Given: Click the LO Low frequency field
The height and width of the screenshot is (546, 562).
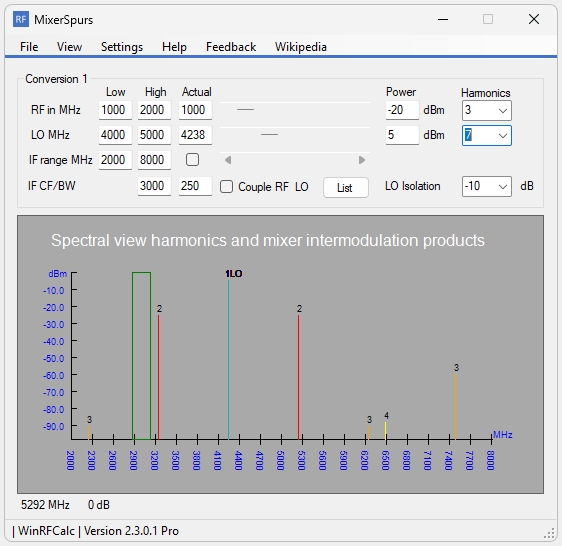Looking at the screenshot, I should (115, 135).
